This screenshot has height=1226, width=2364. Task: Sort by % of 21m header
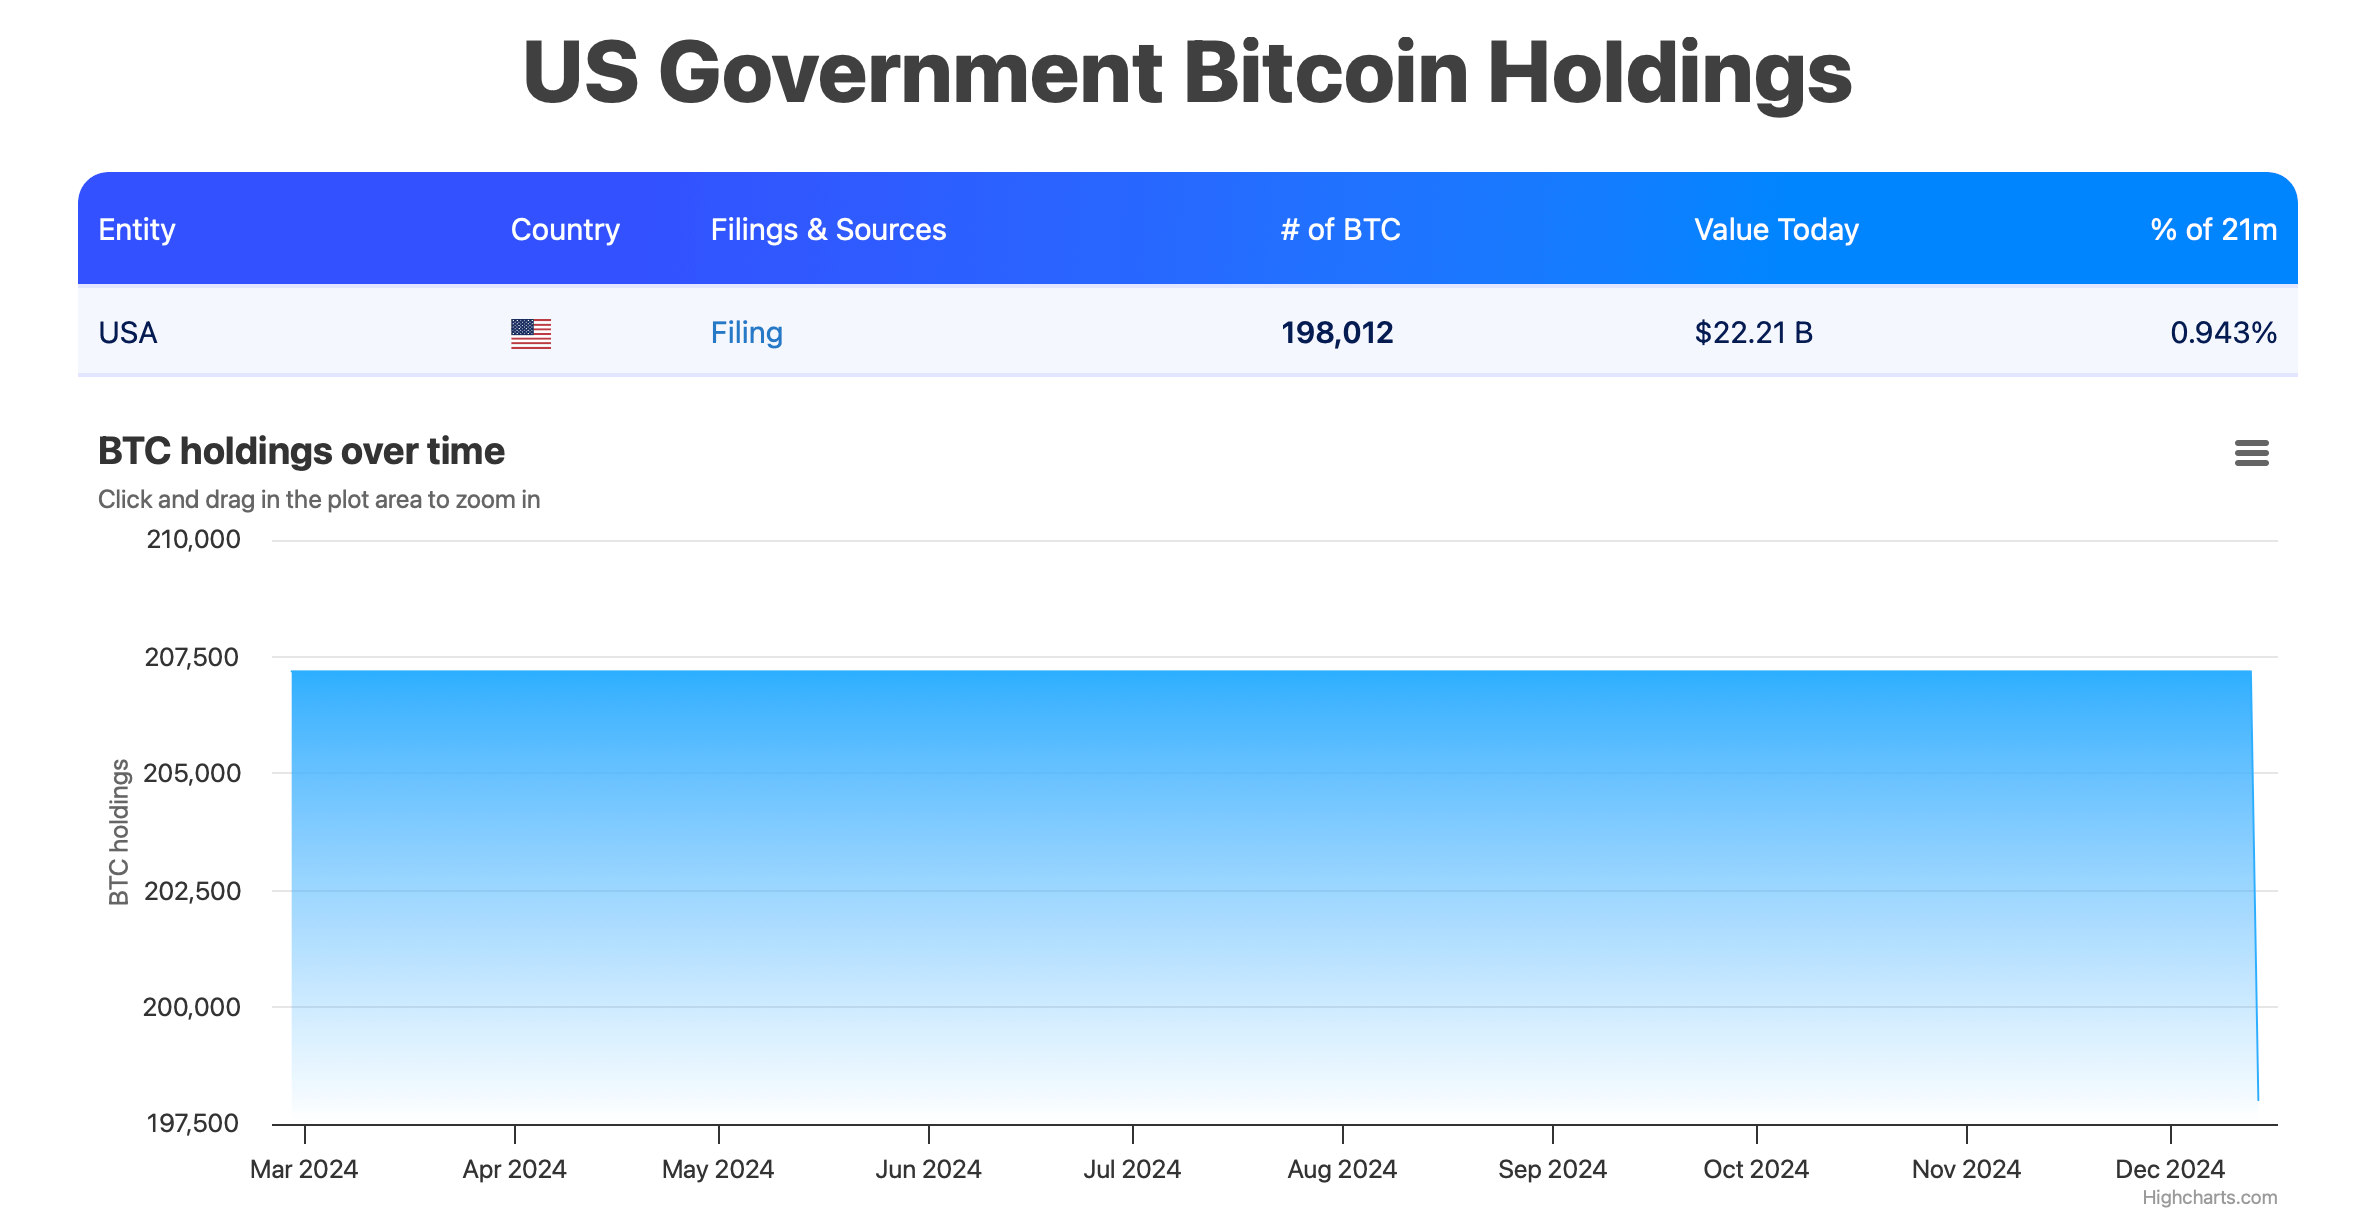point(2213,230)
